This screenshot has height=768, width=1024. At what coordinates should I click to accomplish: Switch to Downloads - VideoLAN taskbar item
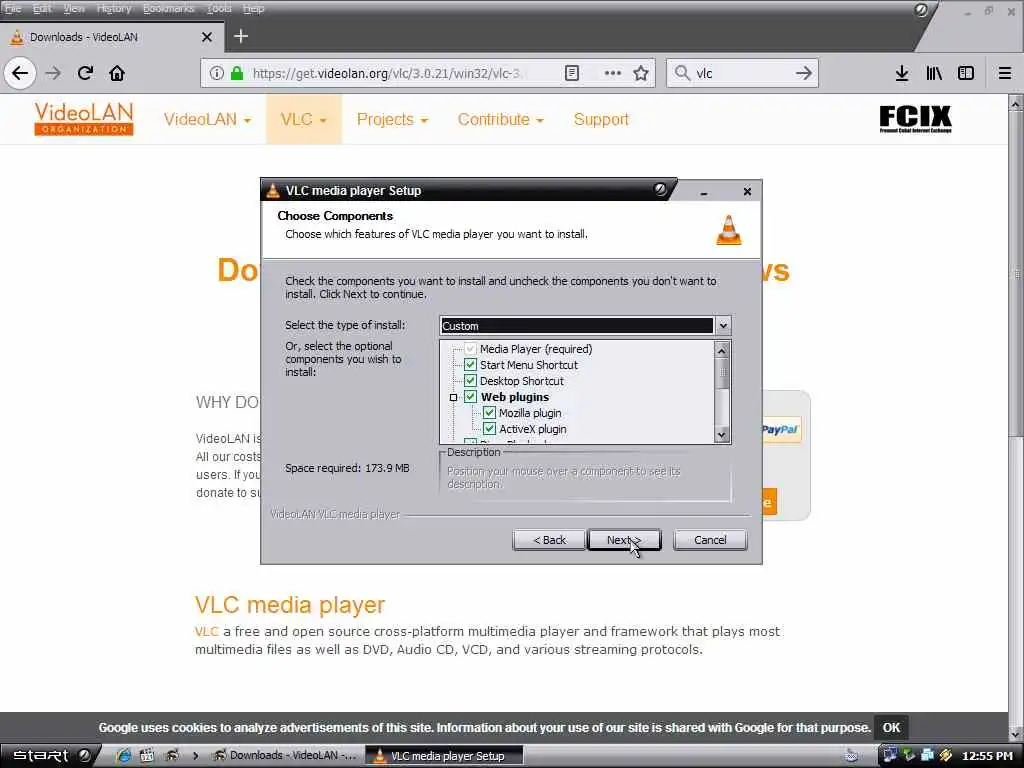coord(285,756)
